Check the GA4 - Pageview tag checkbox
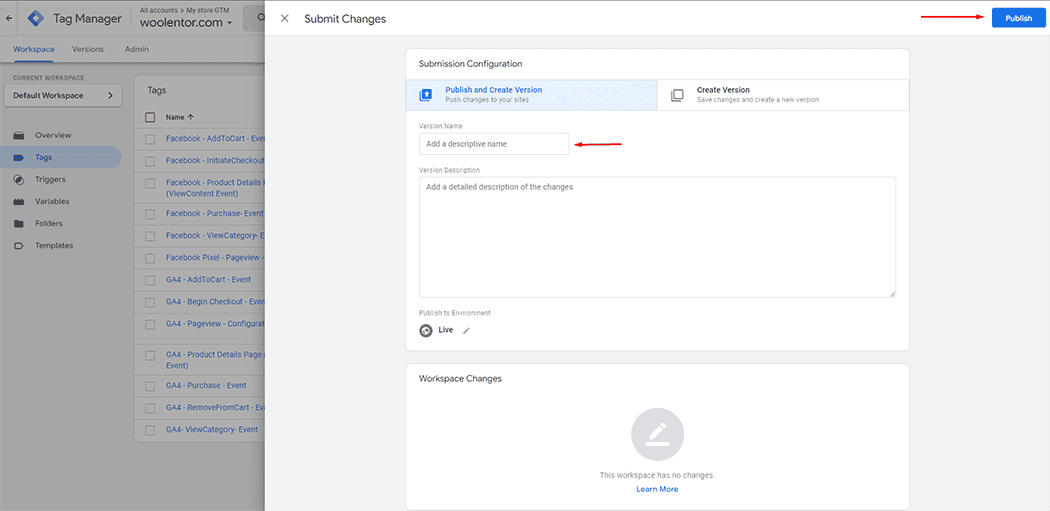This screenshot has width=1050, height=511. [x=150, y=324]
